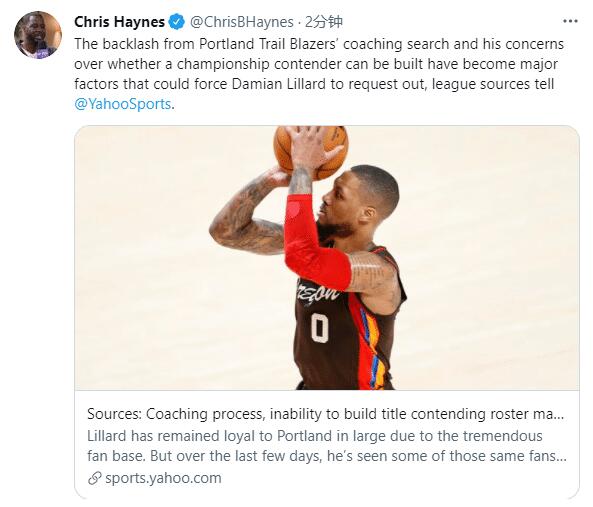Open Chris Haynes profile picture
593x507 pixels.
(x=38, y=34)
